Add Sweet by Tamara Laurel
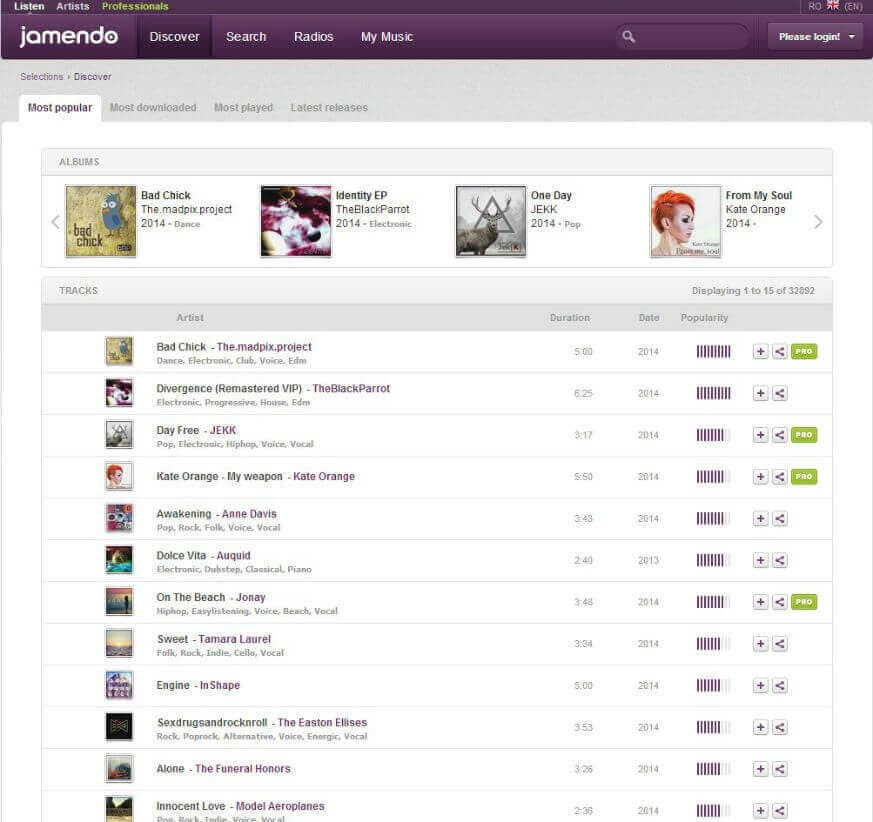This screenshot has width=873, height=822. pos(761,644)
